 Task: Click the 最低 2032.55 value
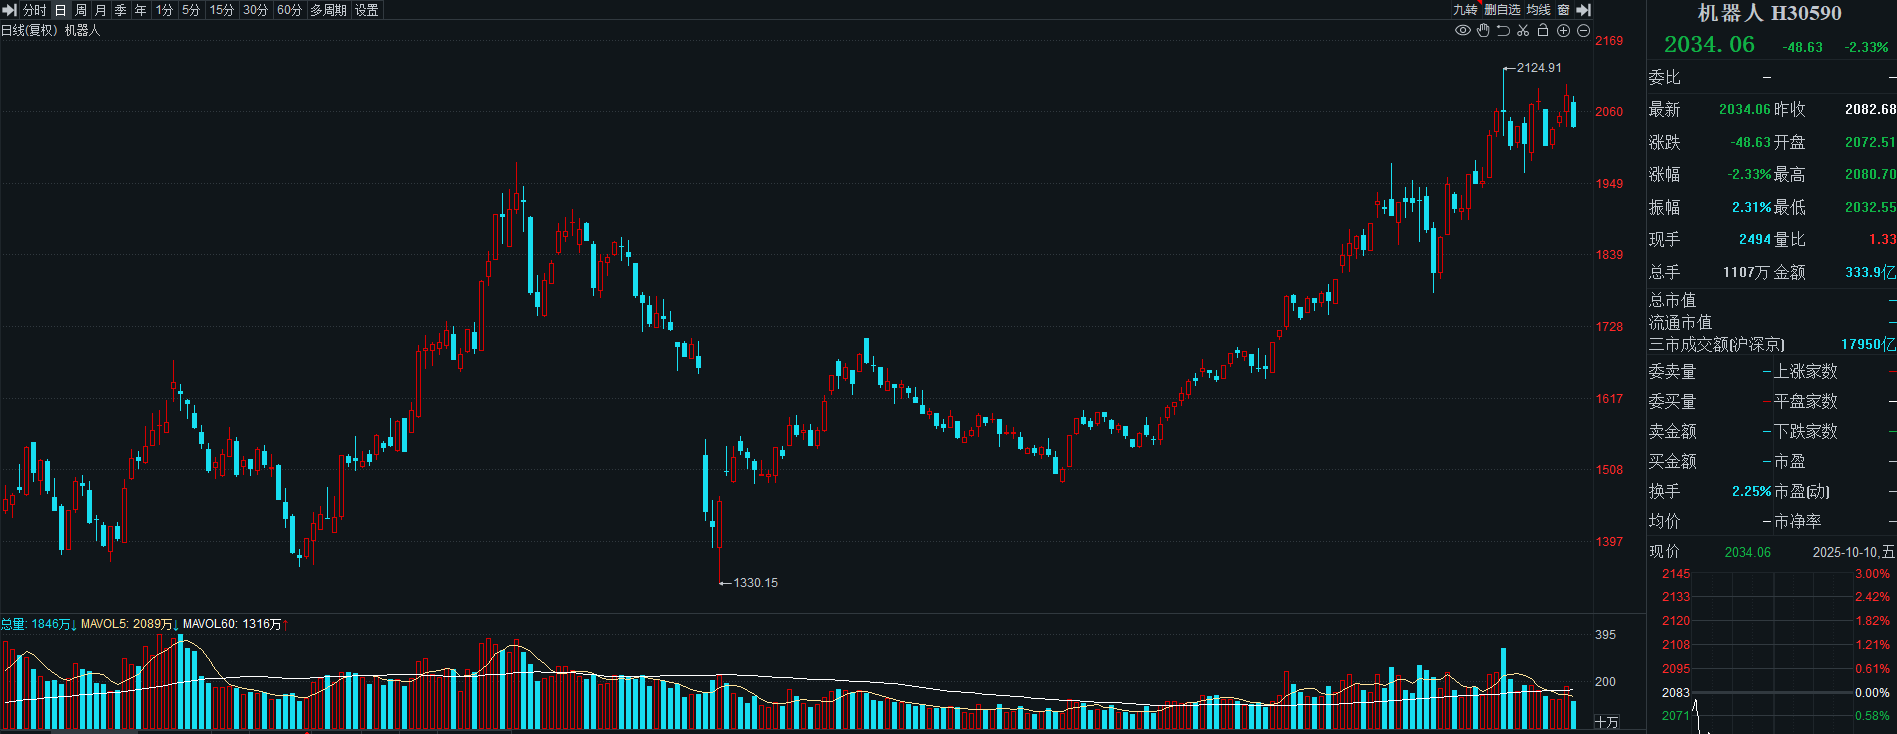pos(1870,207)
